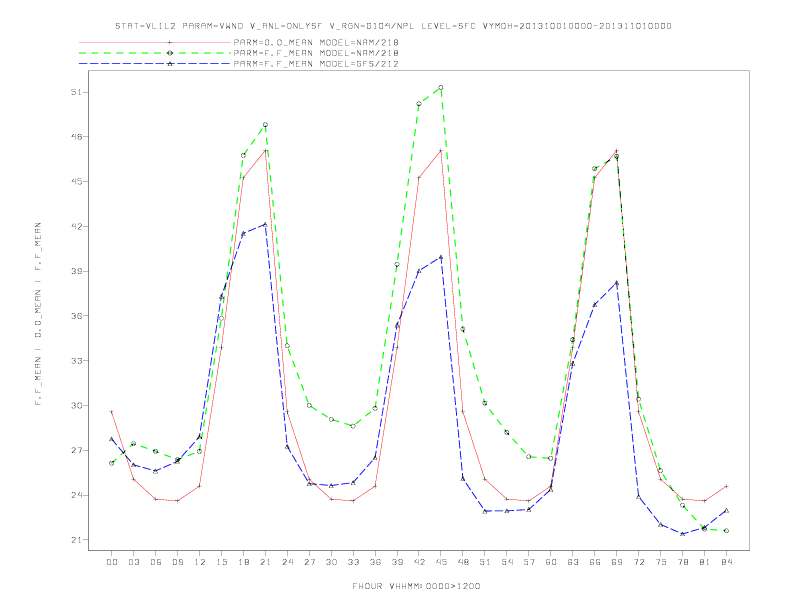The height and width of the screenshot is (612, 792).
Task: Click blue triangle data point at hour 45 peak
Action: point(441,257)
